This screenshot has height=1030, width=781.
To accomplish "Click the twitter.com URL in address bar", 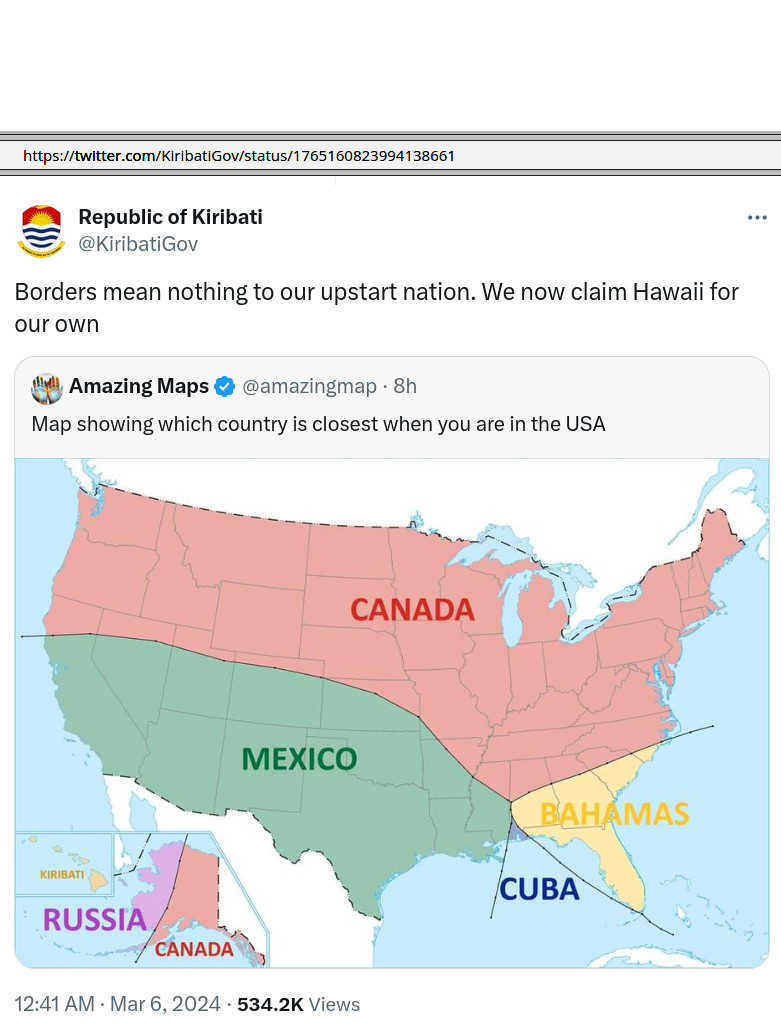I will coord(238,156).
